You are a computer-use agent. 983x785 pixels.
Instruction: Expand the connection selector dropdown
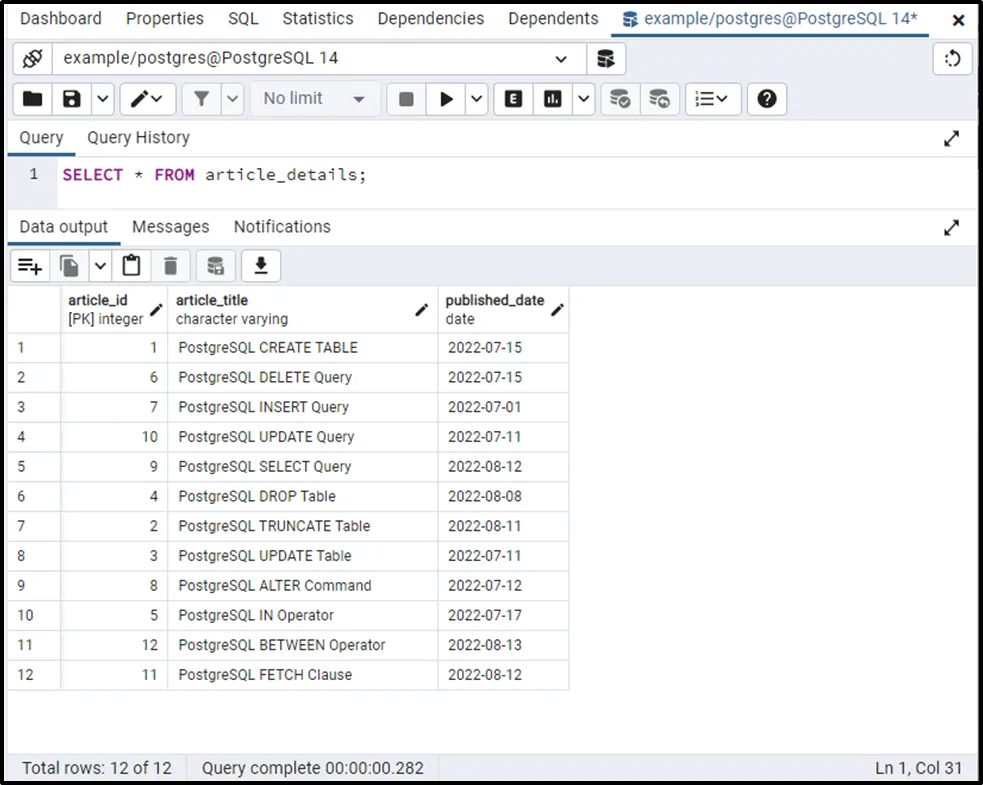tap(561, 59)
